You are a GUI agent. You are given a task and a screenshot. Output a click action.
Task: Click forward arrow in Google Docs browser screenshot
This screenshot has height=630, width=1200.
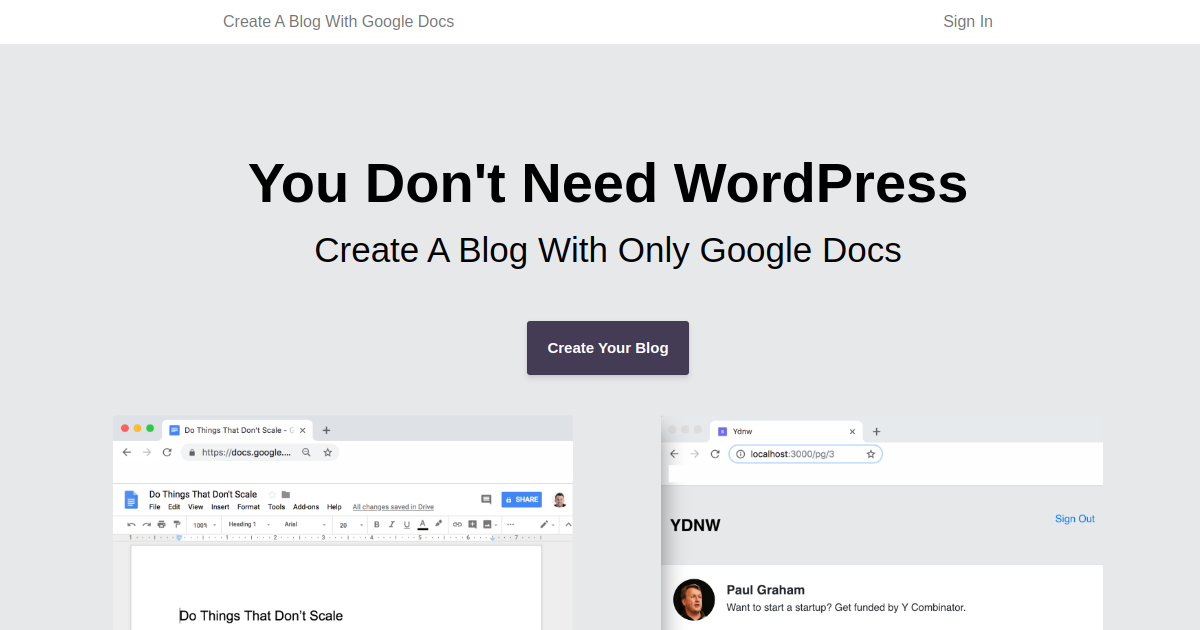tap(147, 452)
